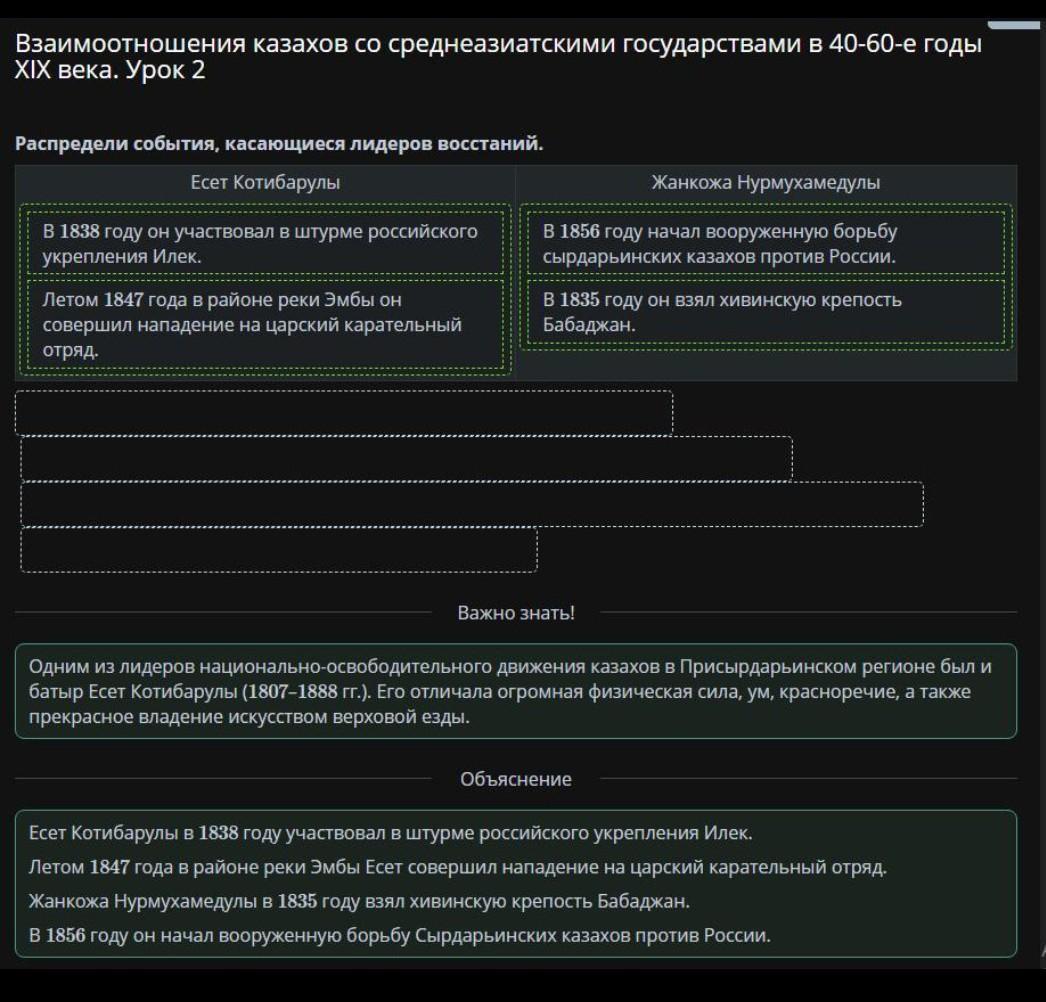The width and height of the screenshot is (1046, 1002).
Task: Click the info paragraph about batyr Есет Котибарулы (1807–1888)
Action: point(516,691)
